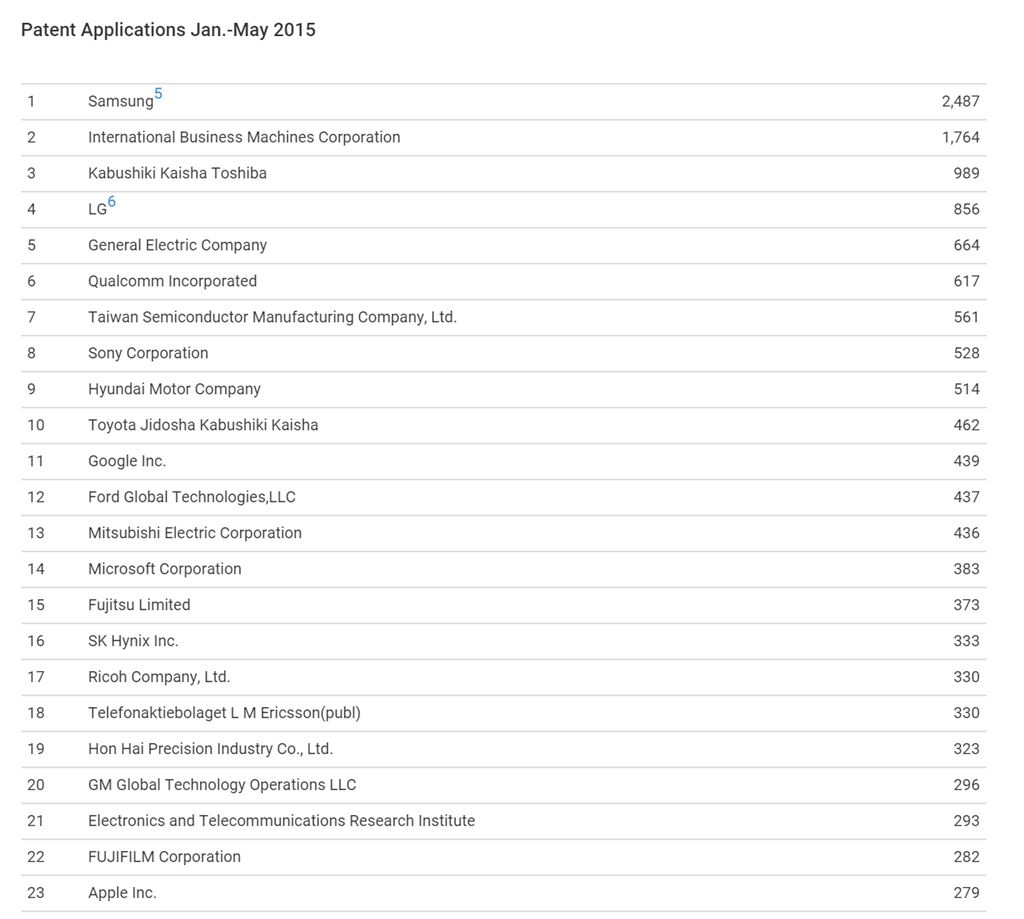Screen dimensions: 1024x919
Task: Click the value 617 for Qualcomm
Action: (967, 281)
